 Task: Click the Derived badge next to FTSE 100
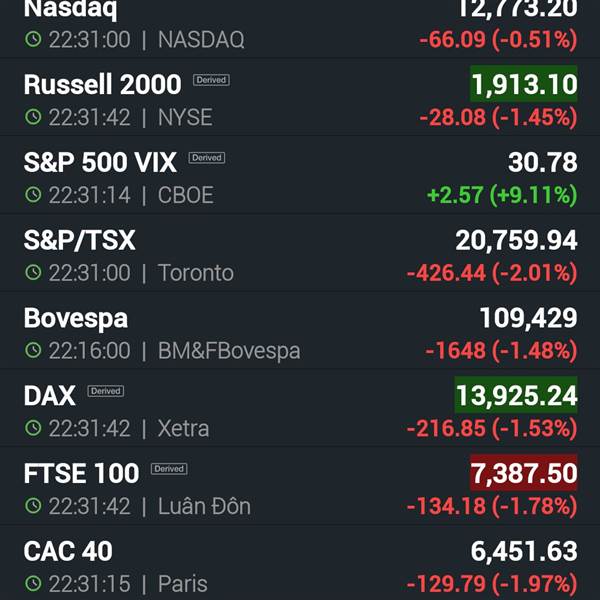click(x=169, y=469)
